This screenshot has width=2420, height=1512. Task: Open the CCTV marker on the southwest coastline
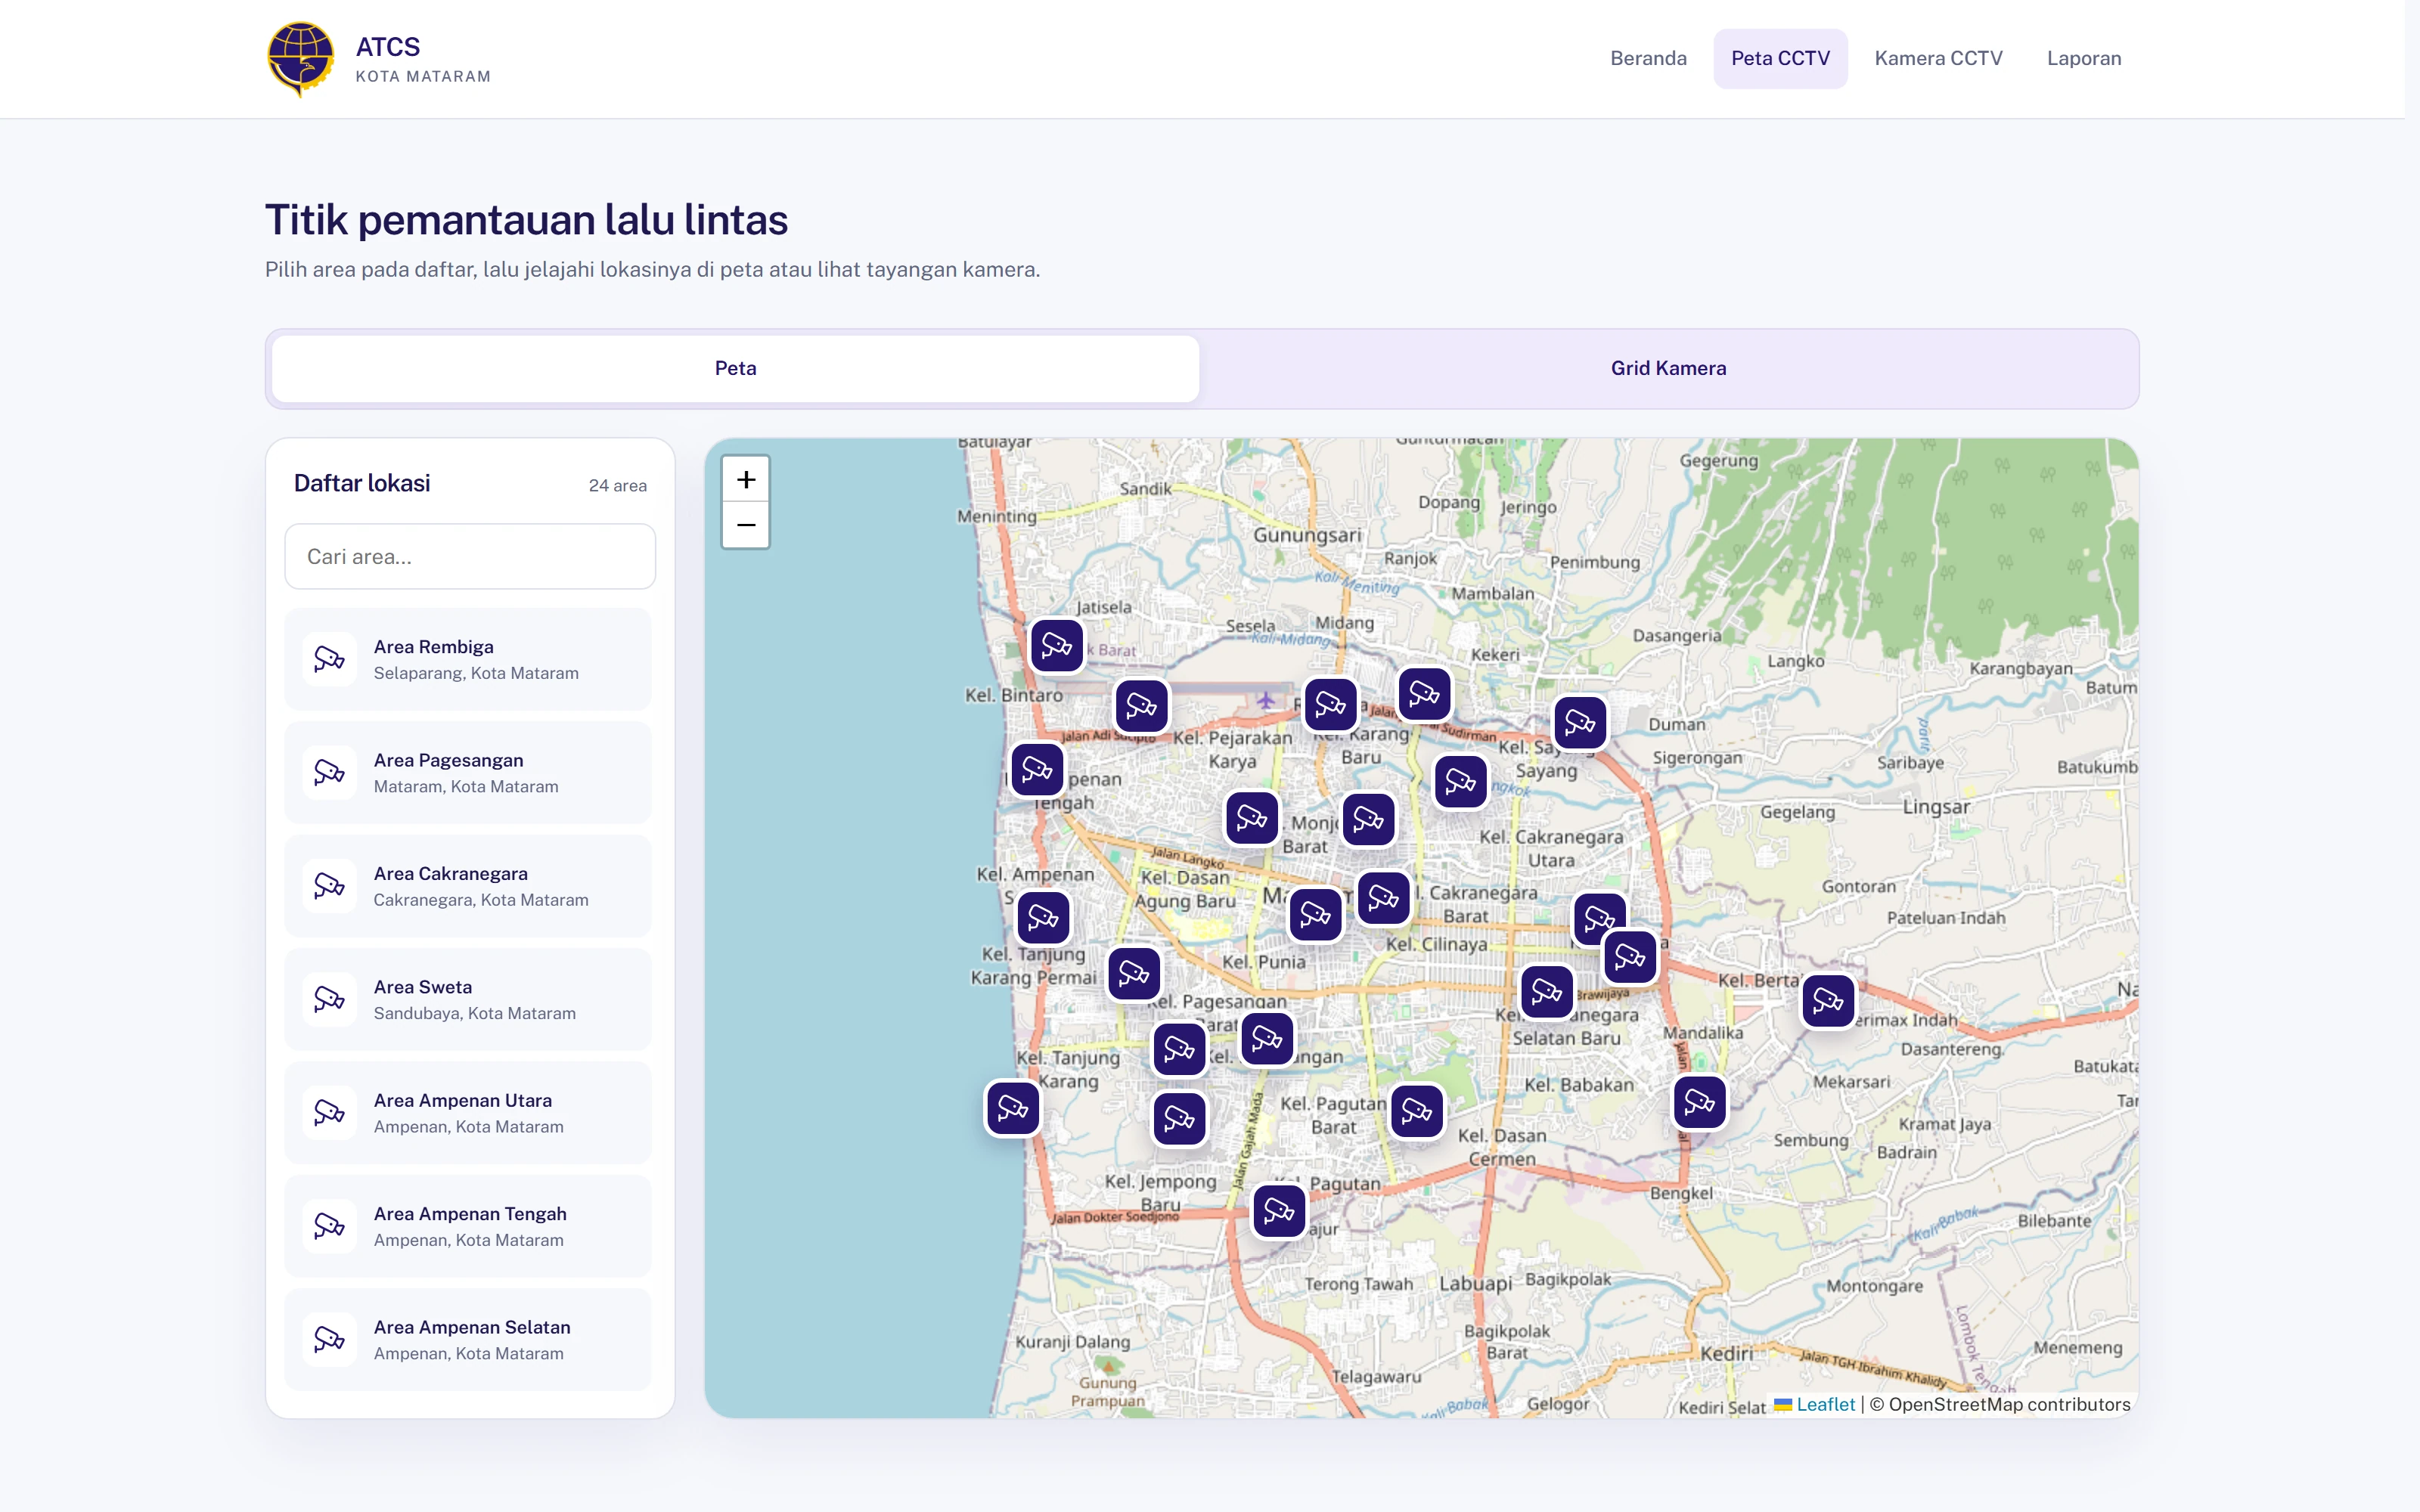click(1013, 1108)
